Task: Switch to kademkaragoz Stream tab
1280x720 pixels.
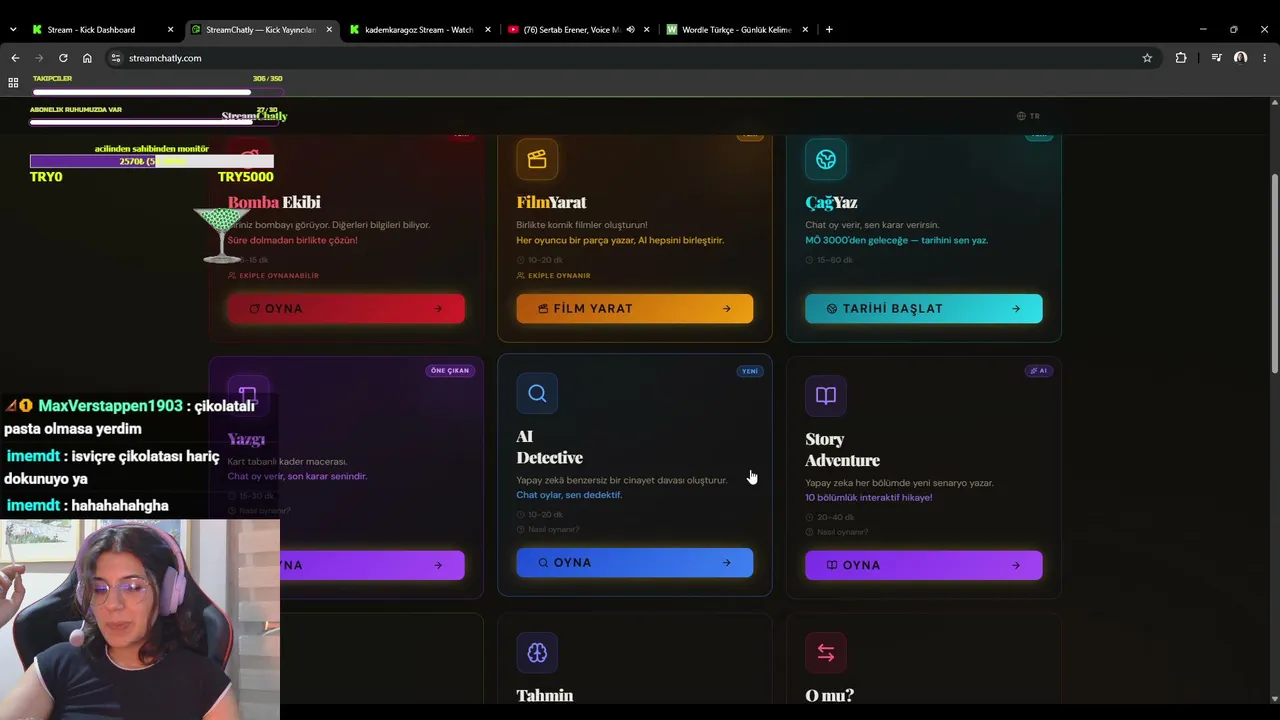Action: [x=421, y=30]
